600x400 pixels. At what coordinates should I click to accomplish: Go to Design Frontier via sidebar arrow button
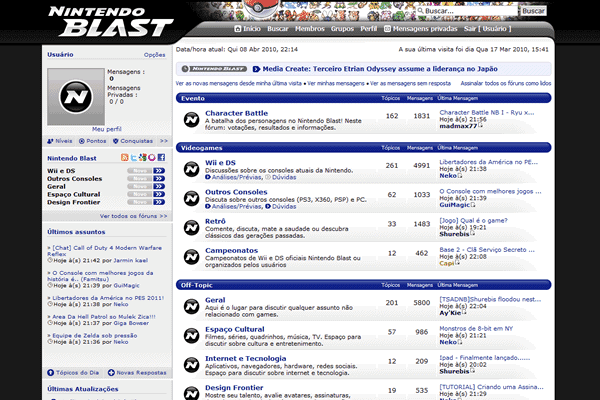[x=159, y=202]
